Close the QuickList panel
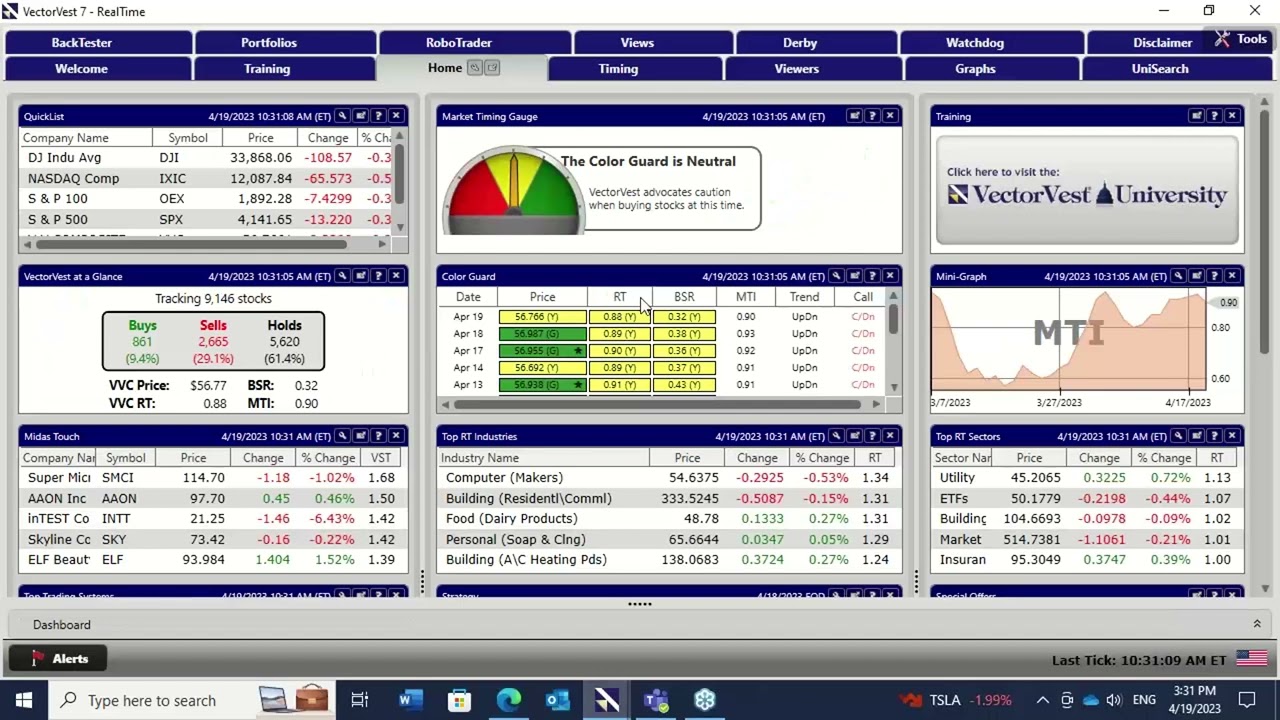Screen dimensions: 1280x720 (x=396, y=116)
